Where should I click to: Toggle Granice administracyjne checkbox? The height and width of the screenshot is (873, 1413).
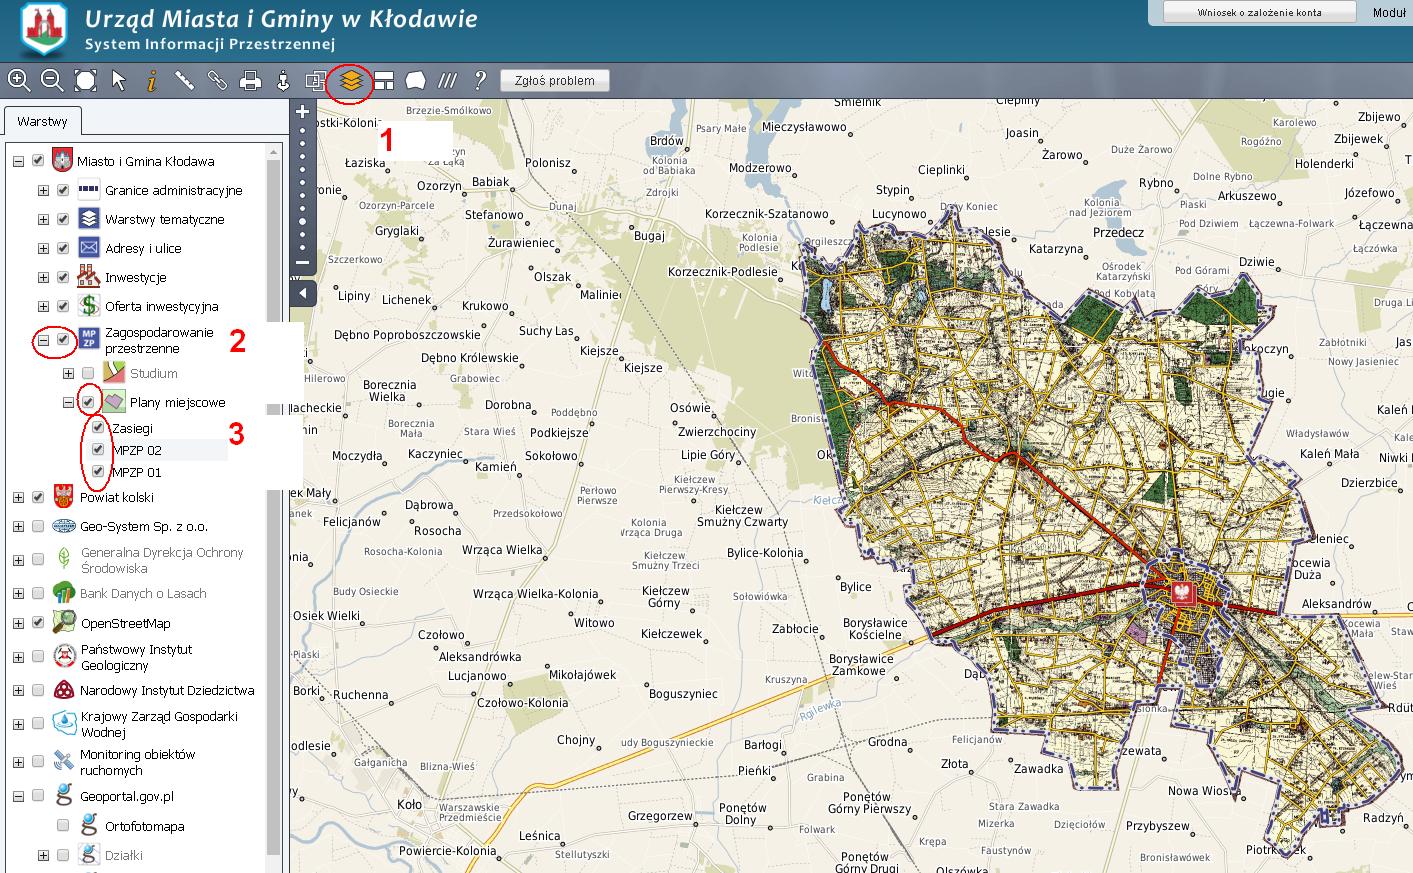tap(63, 190)
